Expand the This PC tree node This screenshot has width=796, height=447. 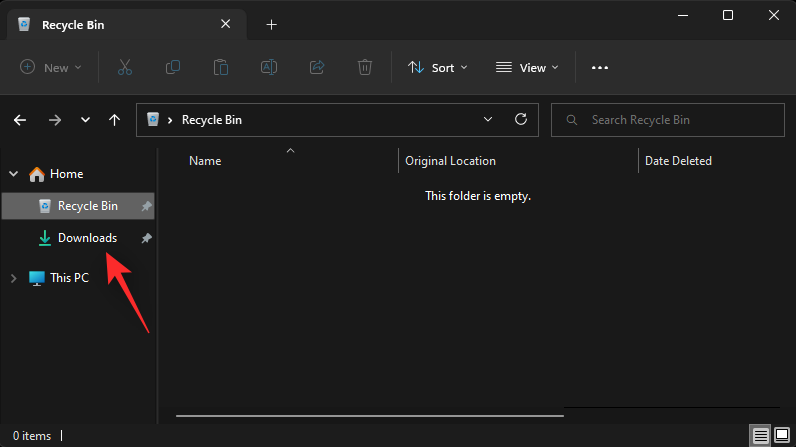click(x=14, y=278)
